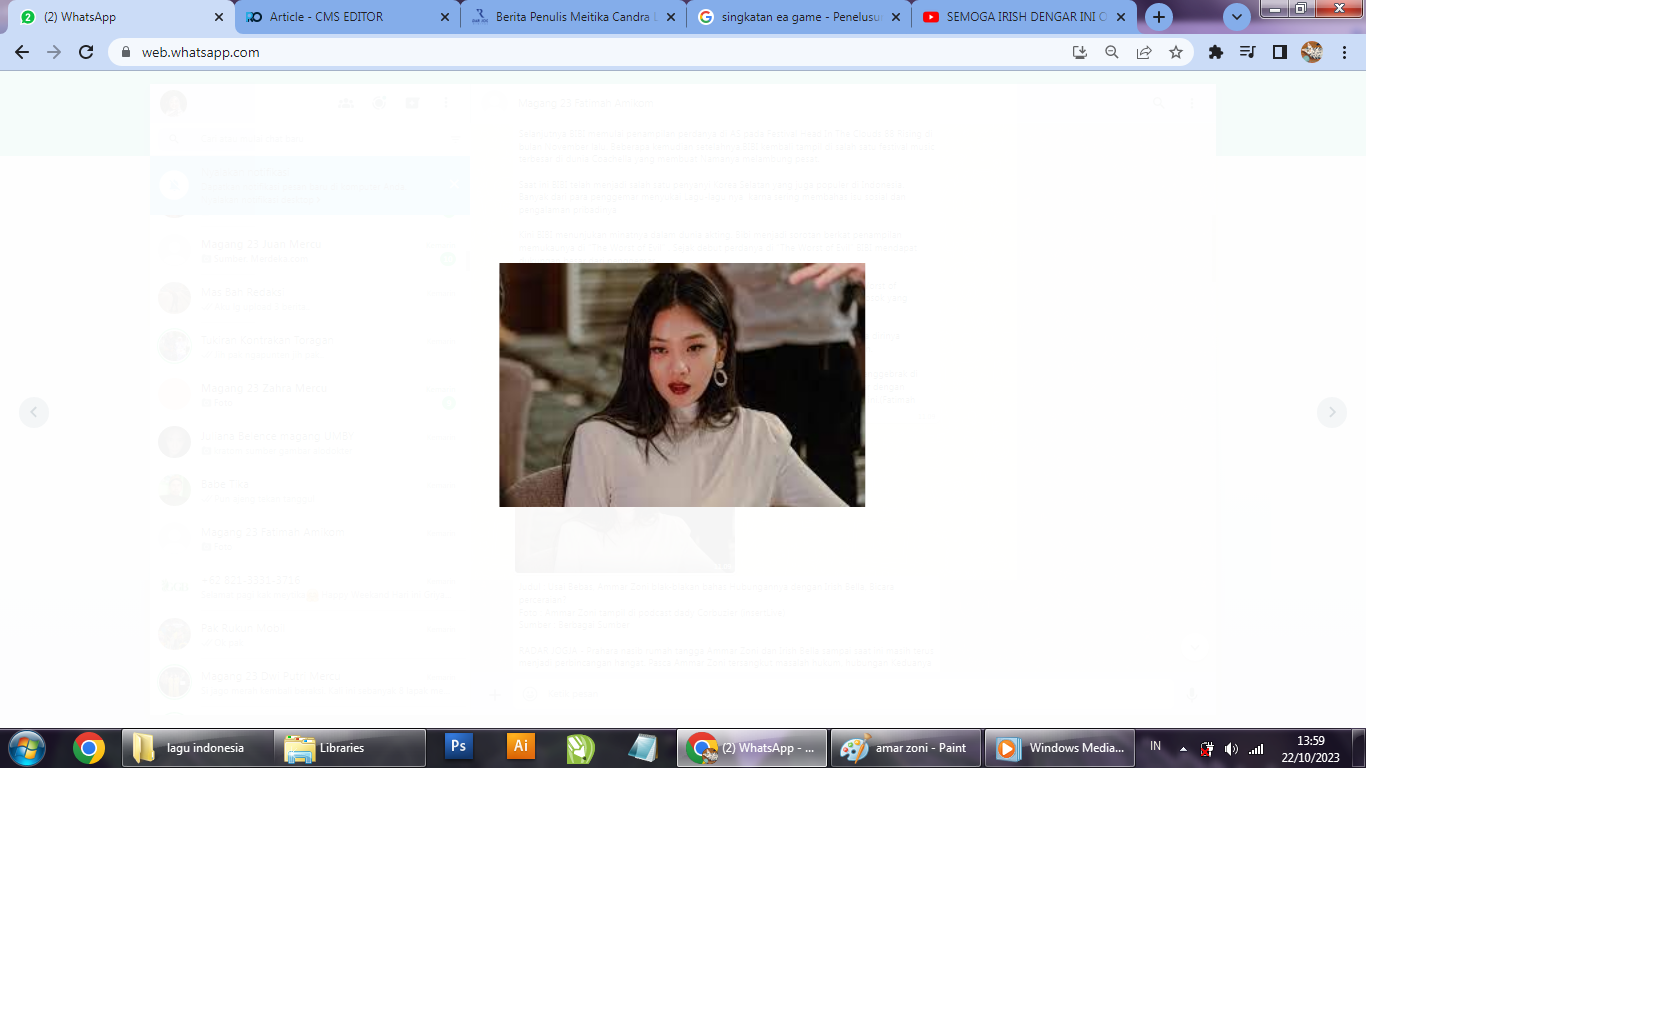Image resolution: width=1678 pixels, height=1032 pixels.
Task: Open Windows Start menu
Action: [x=27, y=748]
